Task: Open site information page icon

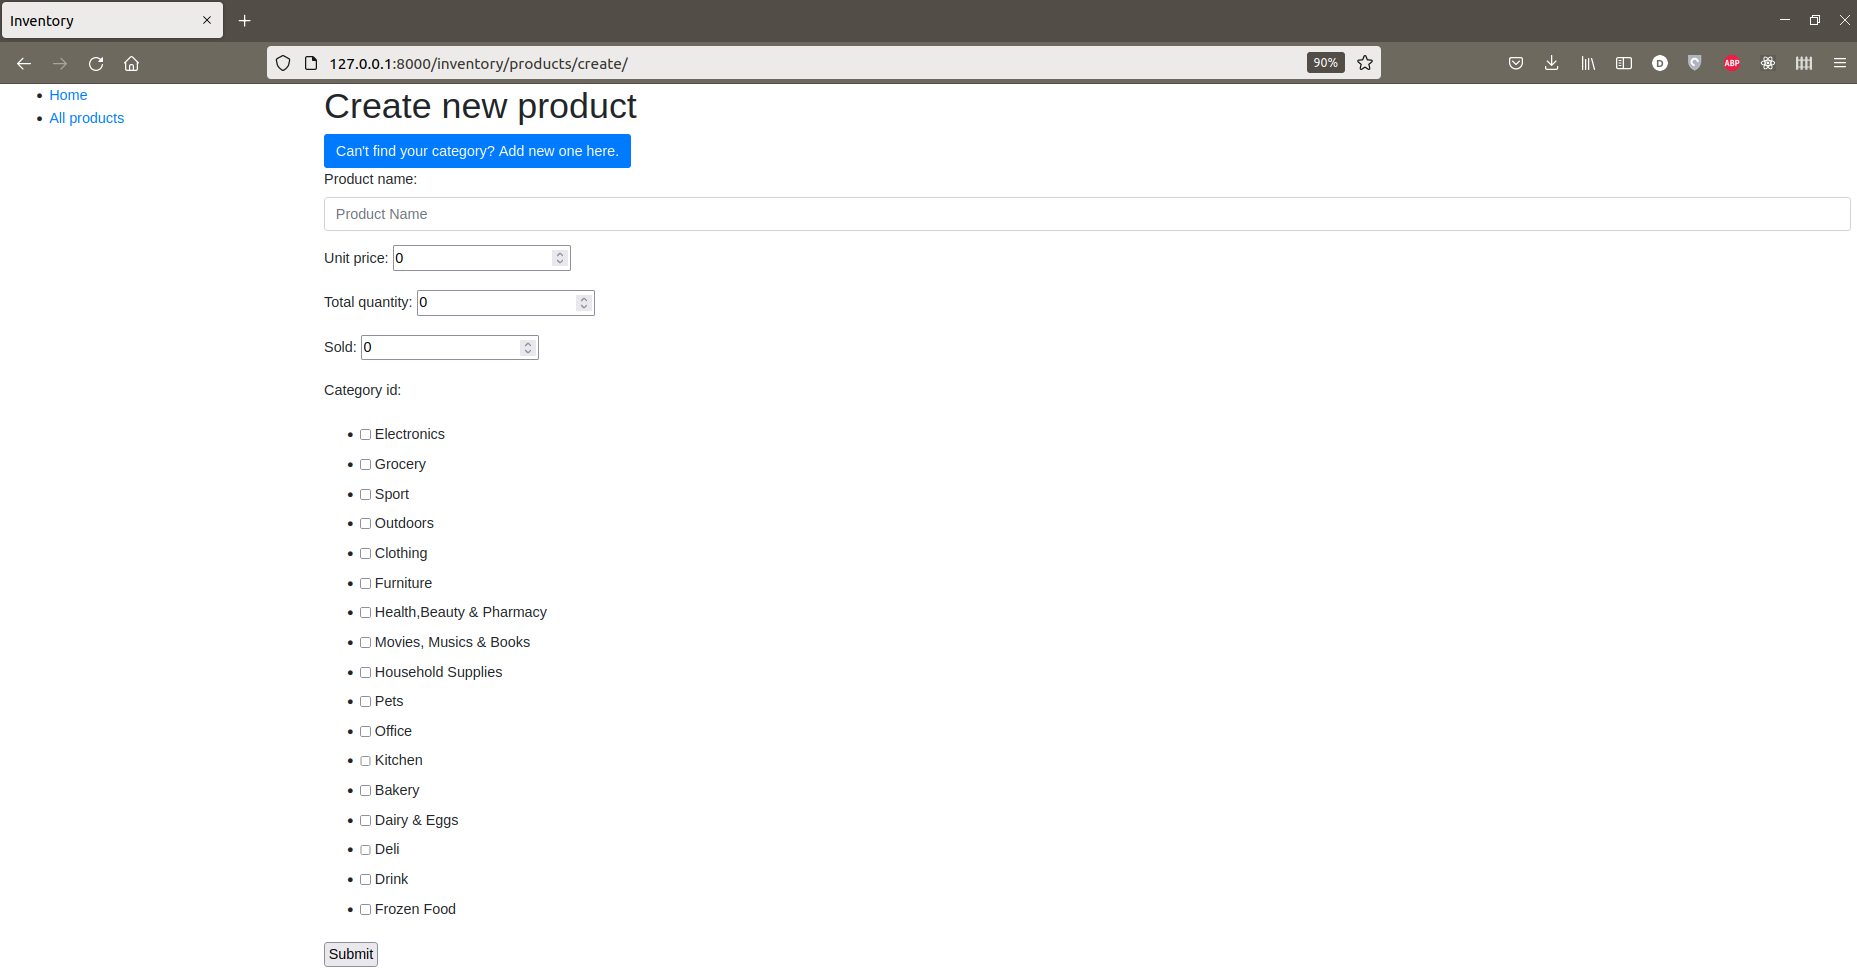Action: click(x=311, y=63)
